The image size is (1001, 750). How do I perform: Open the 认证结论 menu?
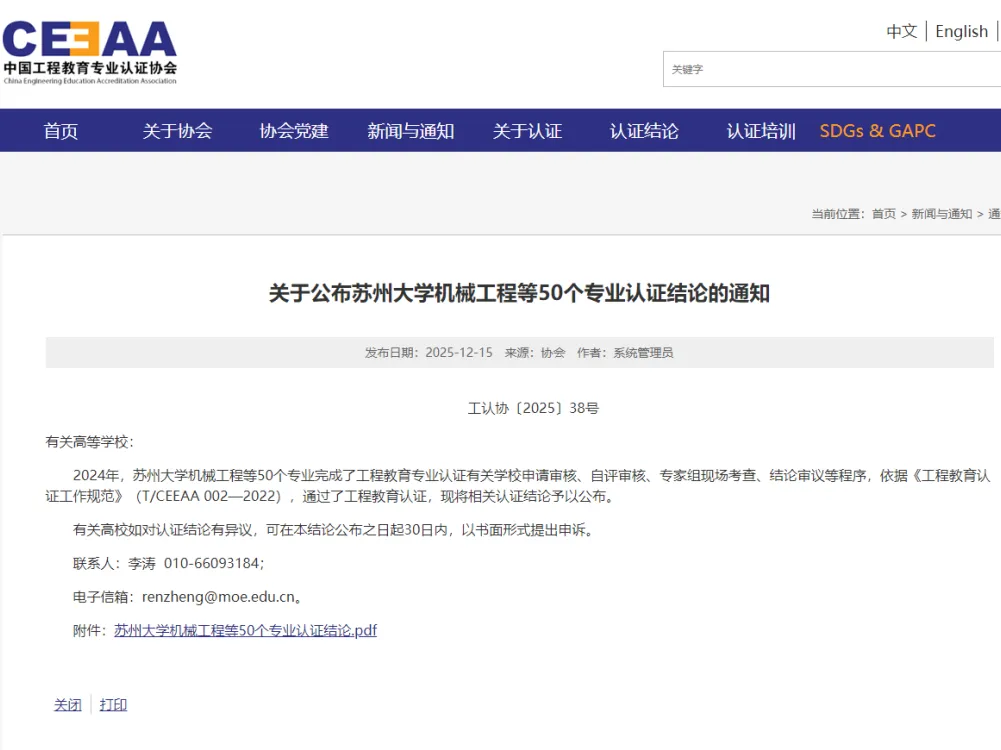point(644,131)
